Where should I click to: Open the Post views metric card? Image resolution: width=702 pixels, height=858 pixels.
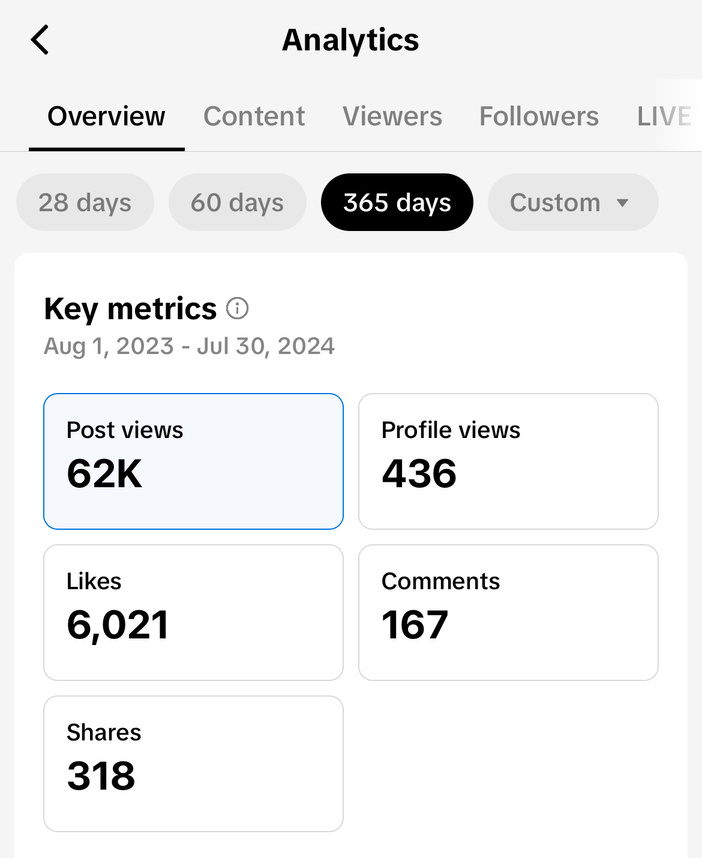(193, 461)
